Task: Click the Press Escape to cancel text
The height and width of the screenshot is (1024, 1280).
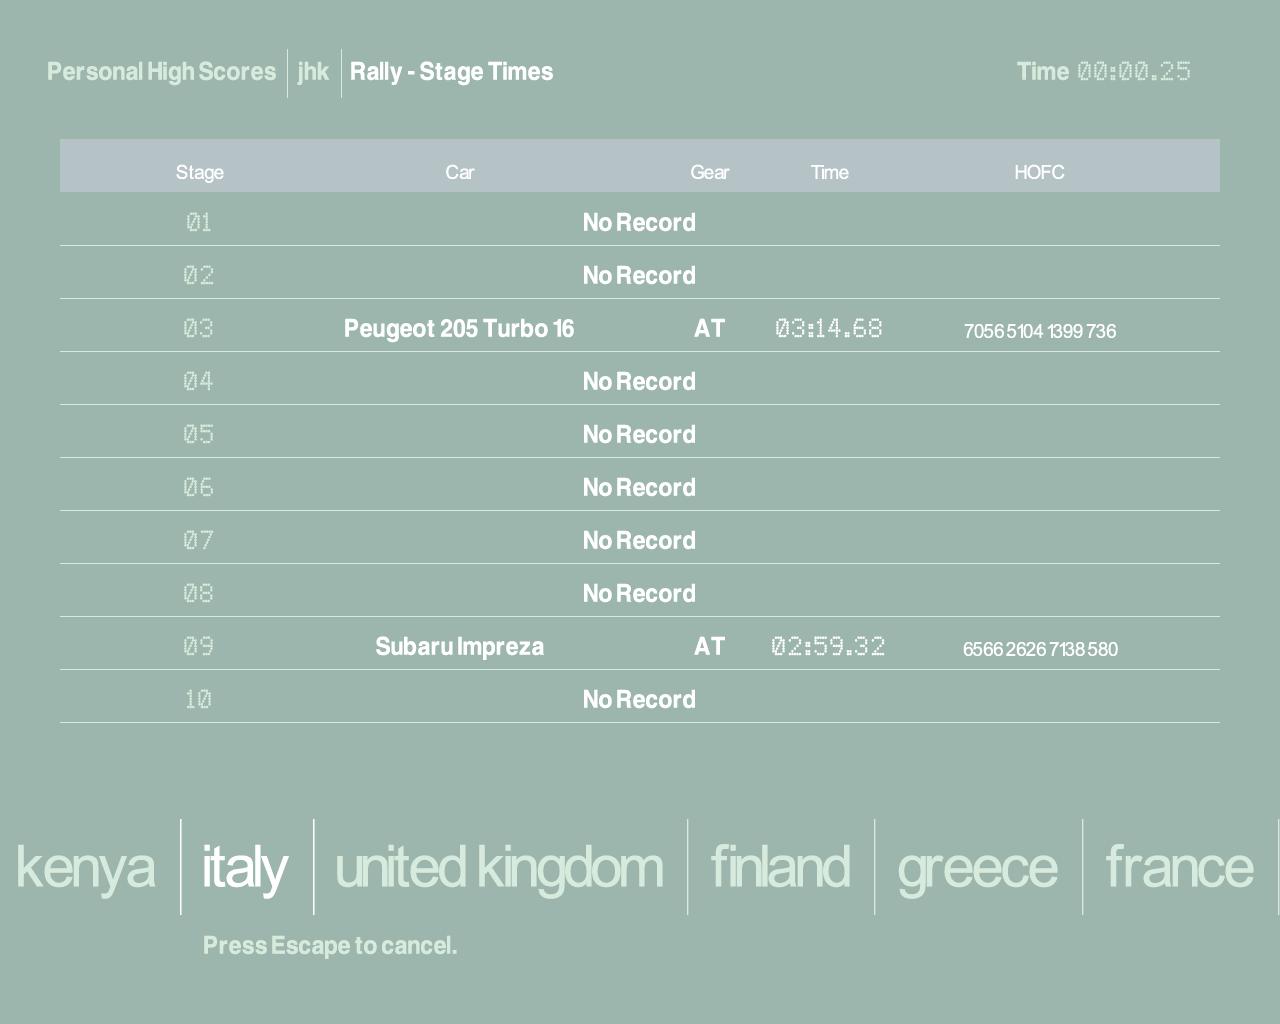Action: (329, 946)
